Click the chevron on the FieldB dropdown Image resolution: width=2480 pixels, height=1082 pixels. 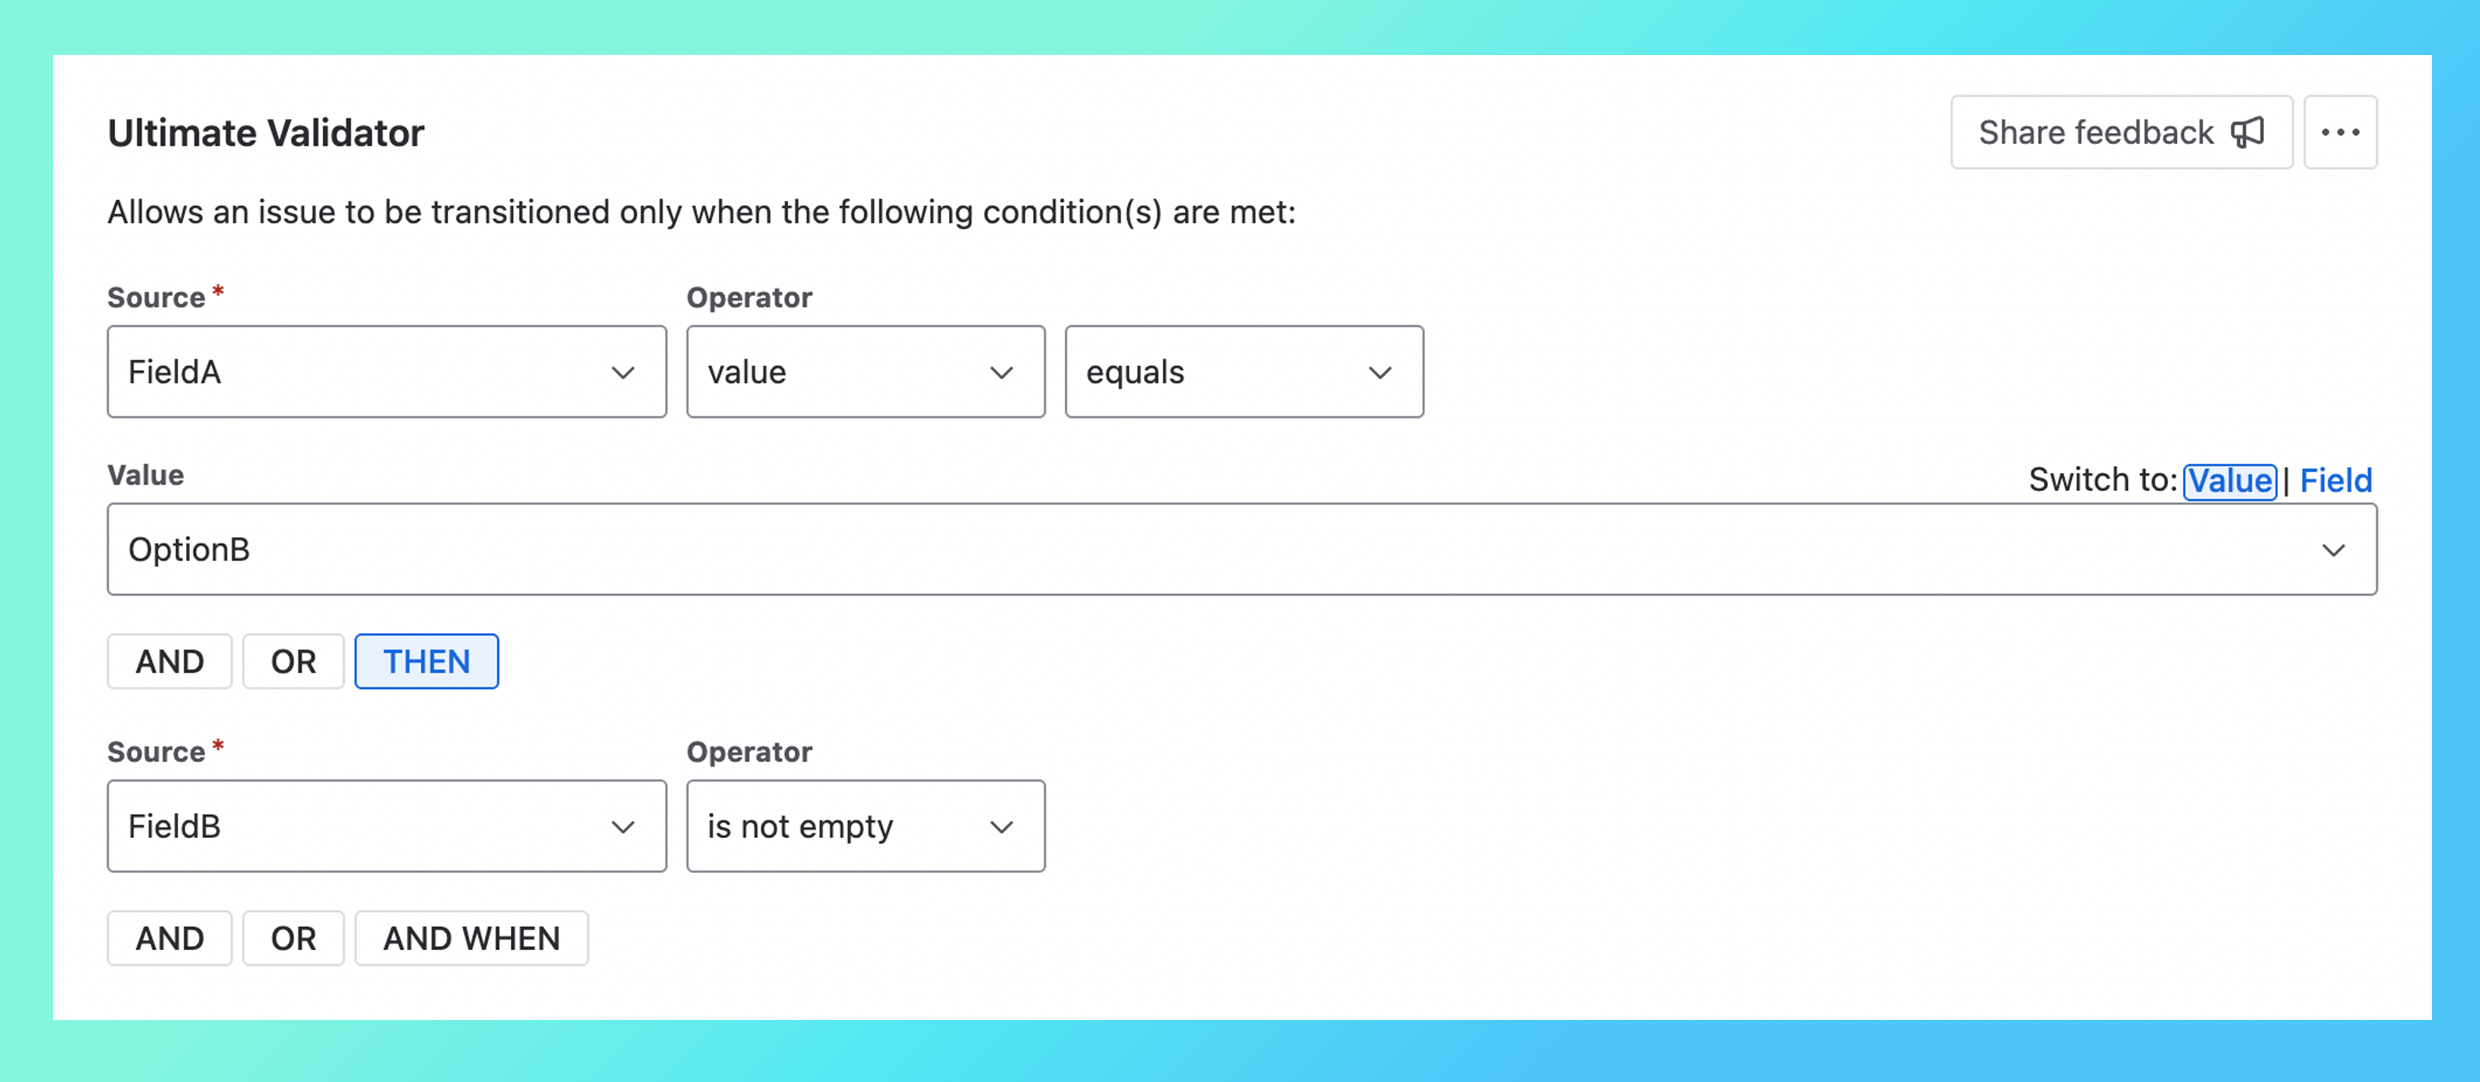(623, 826)
